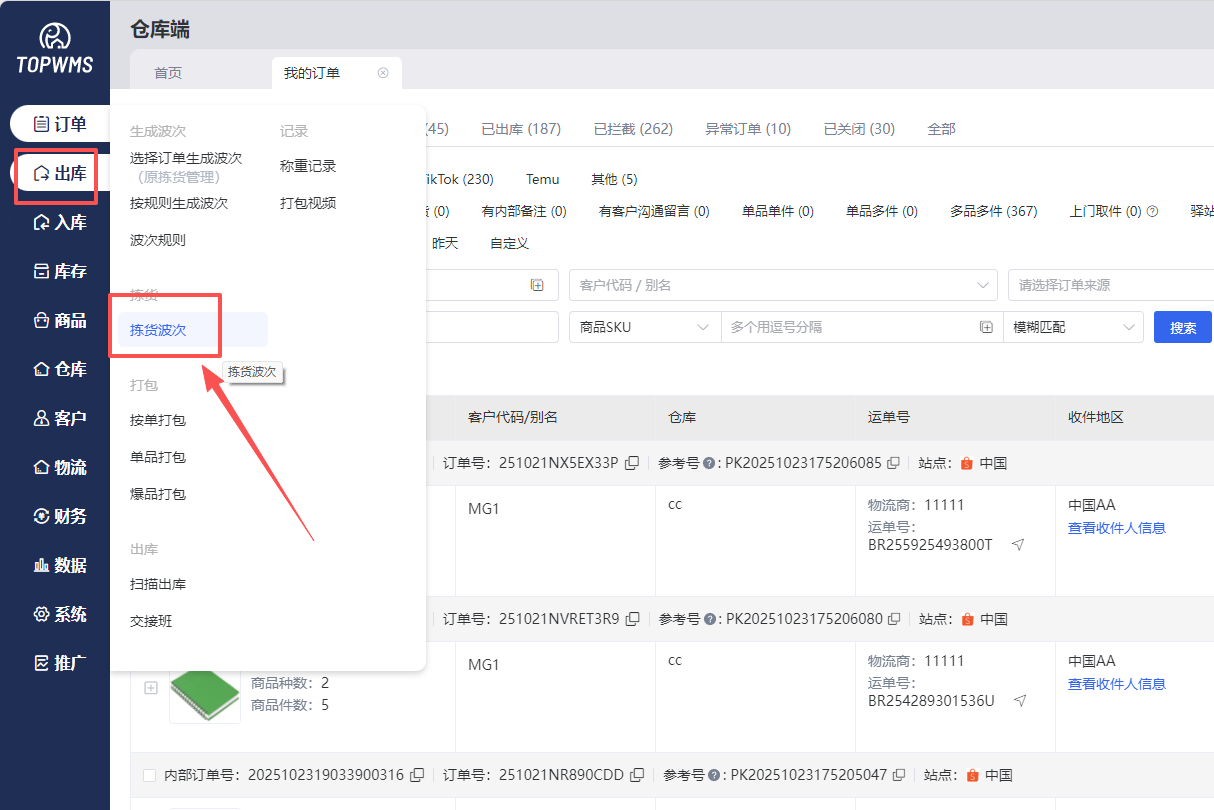The height and width of the screenshot is (810, 1214).
Task: Switch to the 异常订单 (10) status tab
Action: click(748, 129)
